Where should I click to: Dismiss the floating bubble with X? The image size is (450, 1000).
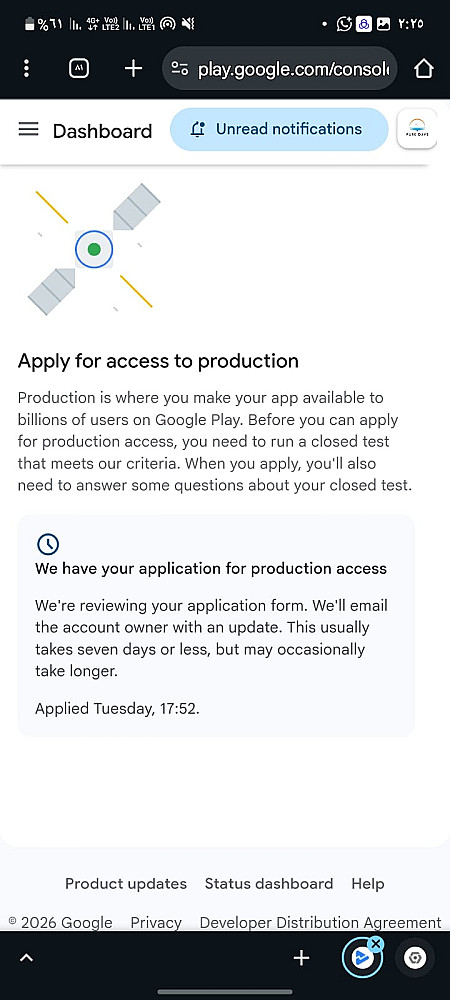[x=376, y=943]
